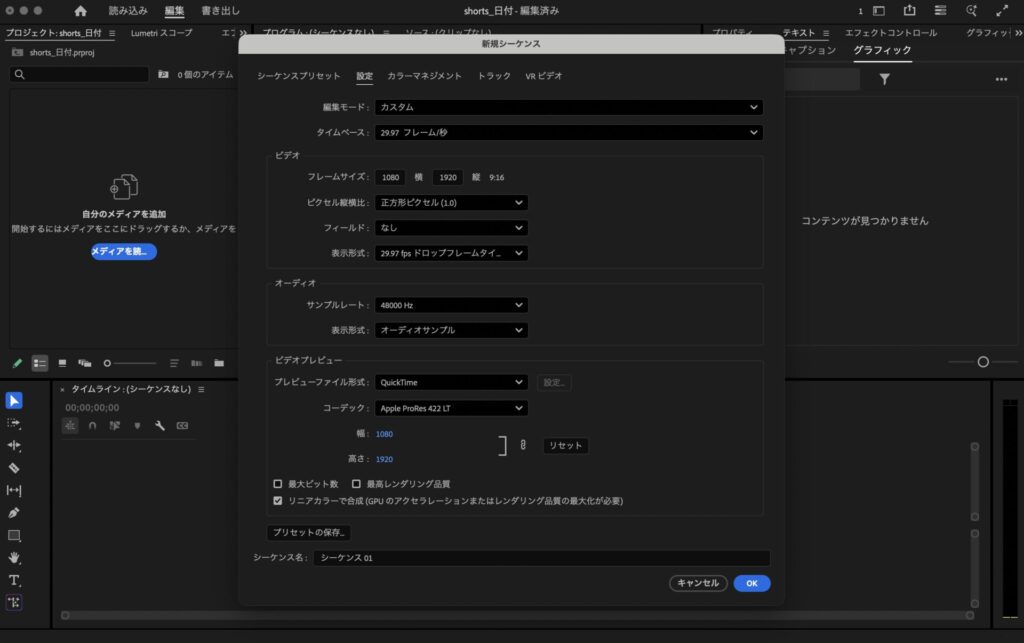Click the share/export icon in top bar
The width and height of the screenshot is (1024, 643).
[x=909, y=10]
